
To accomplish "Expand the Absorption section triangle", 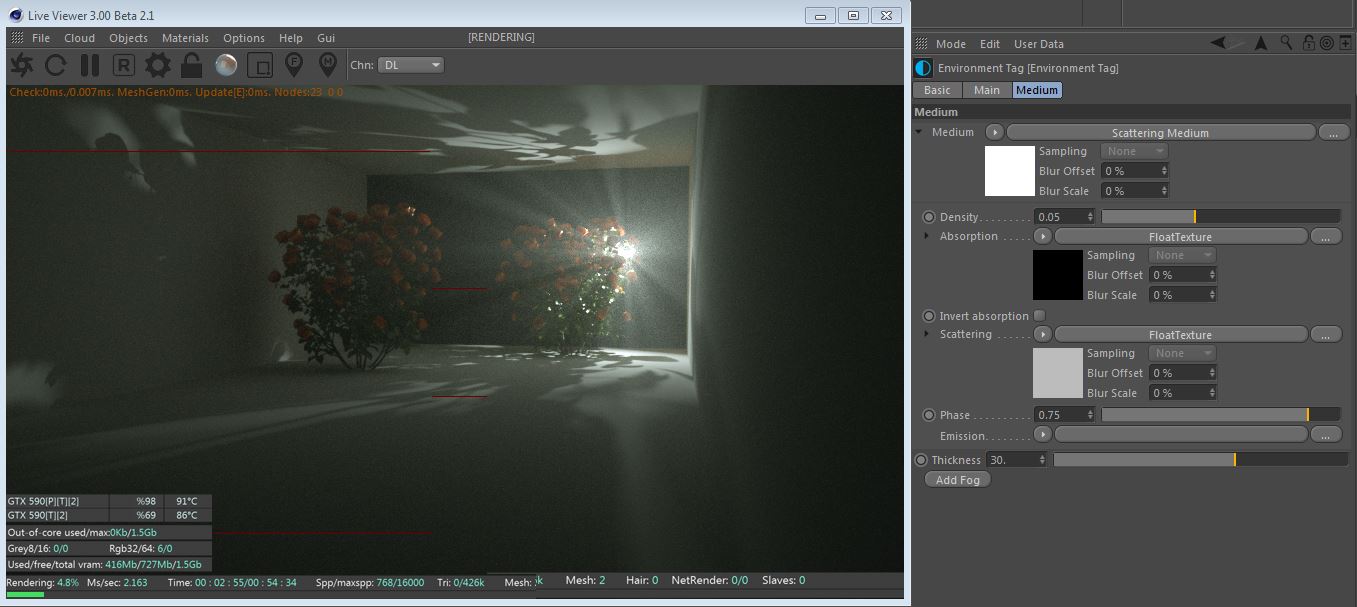I will pos(928,236).
